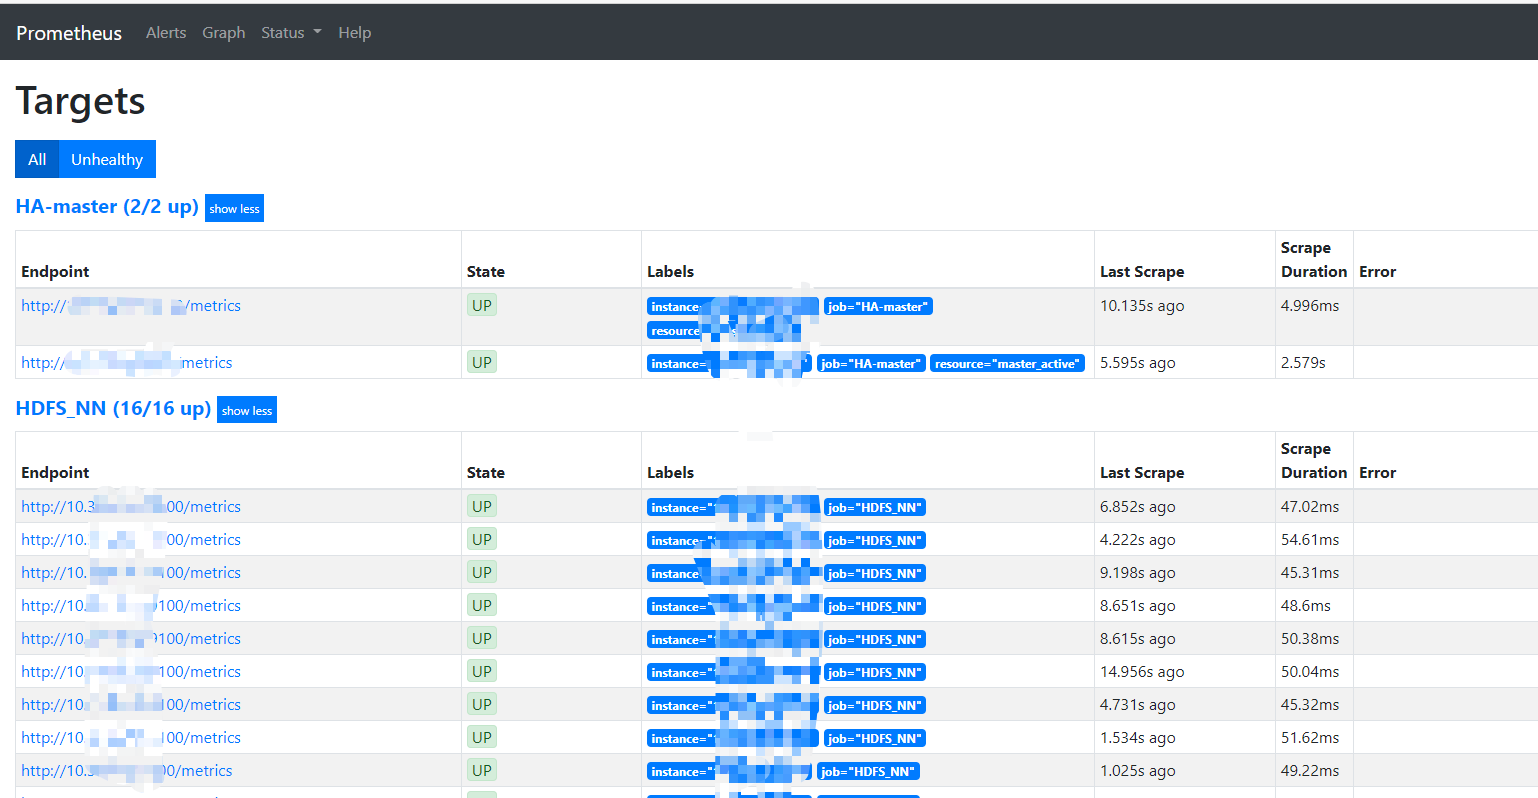Click the 2.579s scrape duration value
The width and height of the screenshot is (1538, 798).
pos(1303,363)
